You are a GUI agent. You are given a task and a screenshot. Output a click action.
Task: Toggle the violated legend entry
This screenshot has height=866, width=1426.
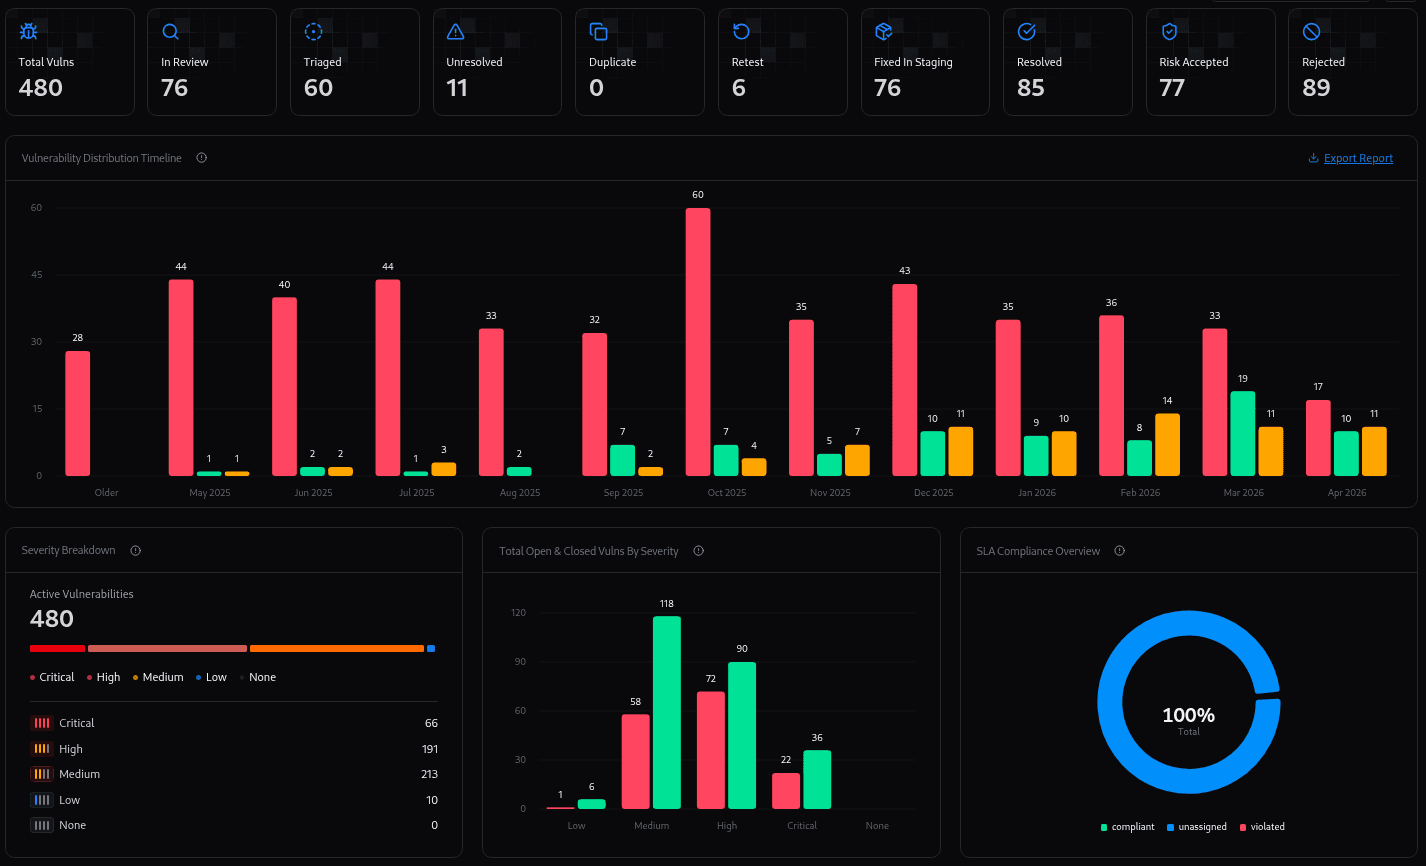[1262, 827]
